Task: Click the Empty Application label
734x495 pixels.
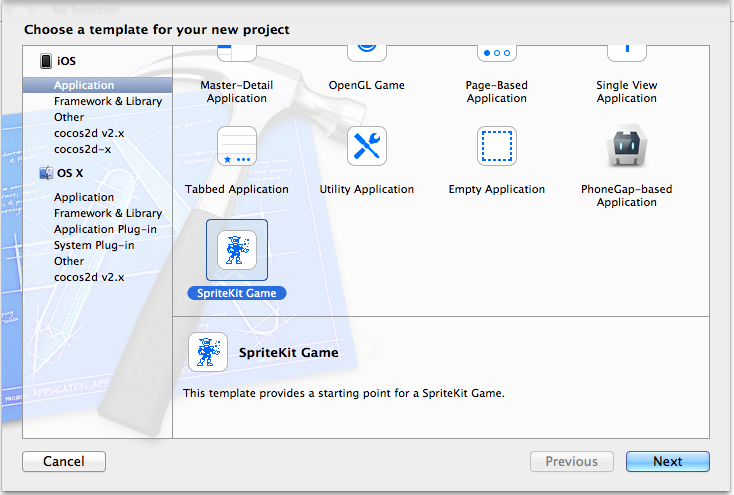Action: click(497, 189)
